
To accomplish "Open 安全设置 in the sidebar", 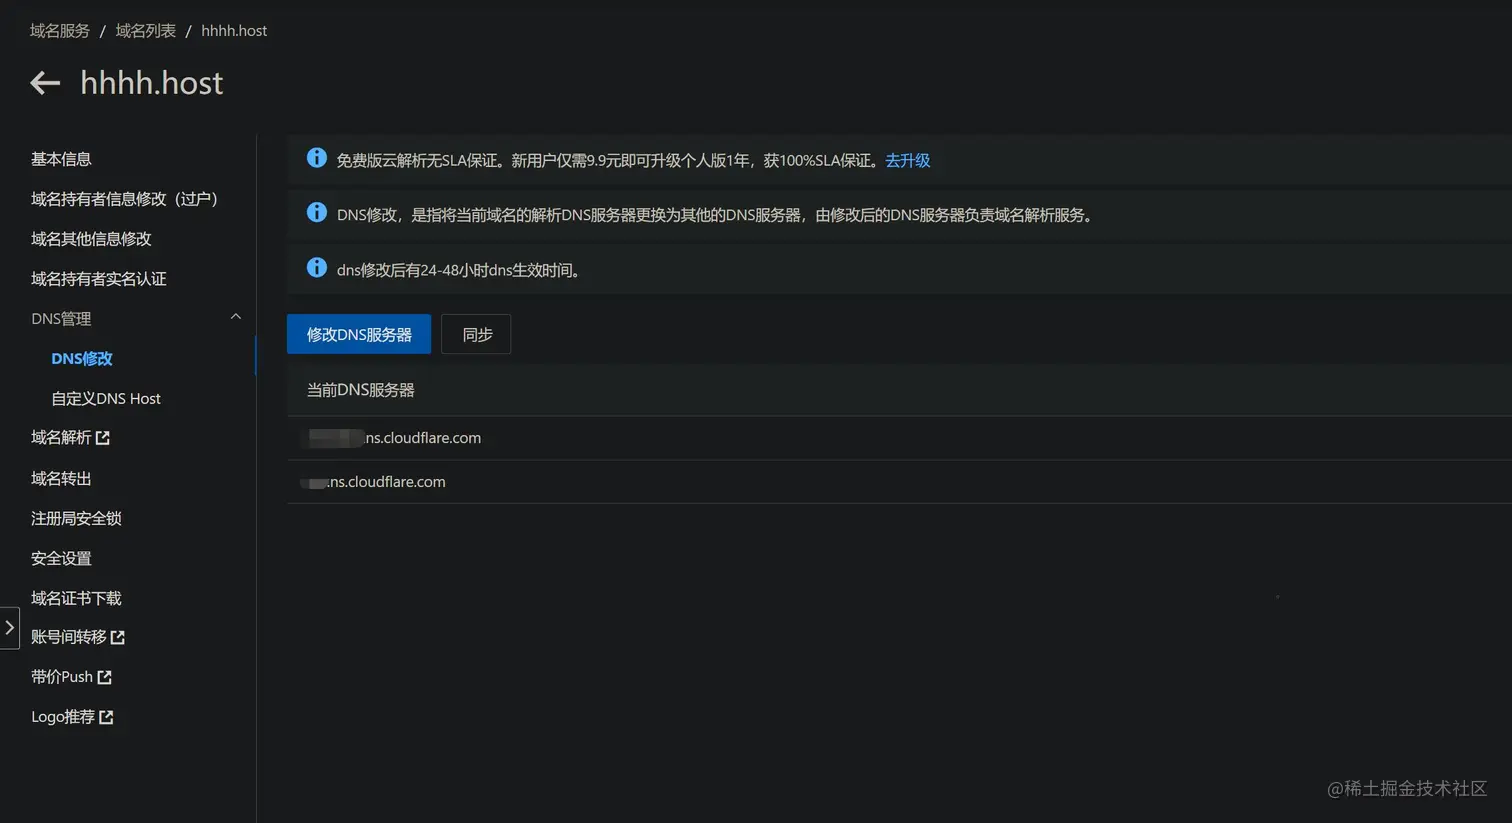I will point(61,558).
